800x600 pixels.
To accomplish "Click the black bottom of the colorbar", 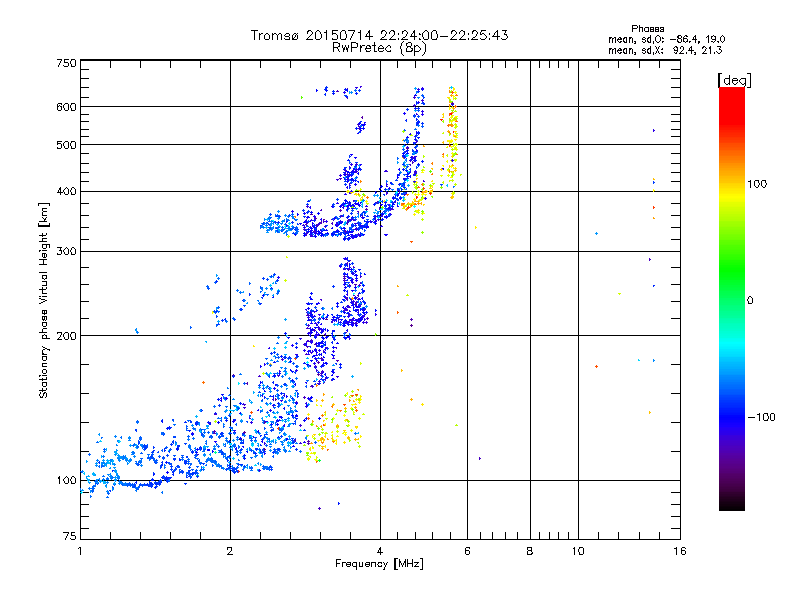I will tap(732, 503).
